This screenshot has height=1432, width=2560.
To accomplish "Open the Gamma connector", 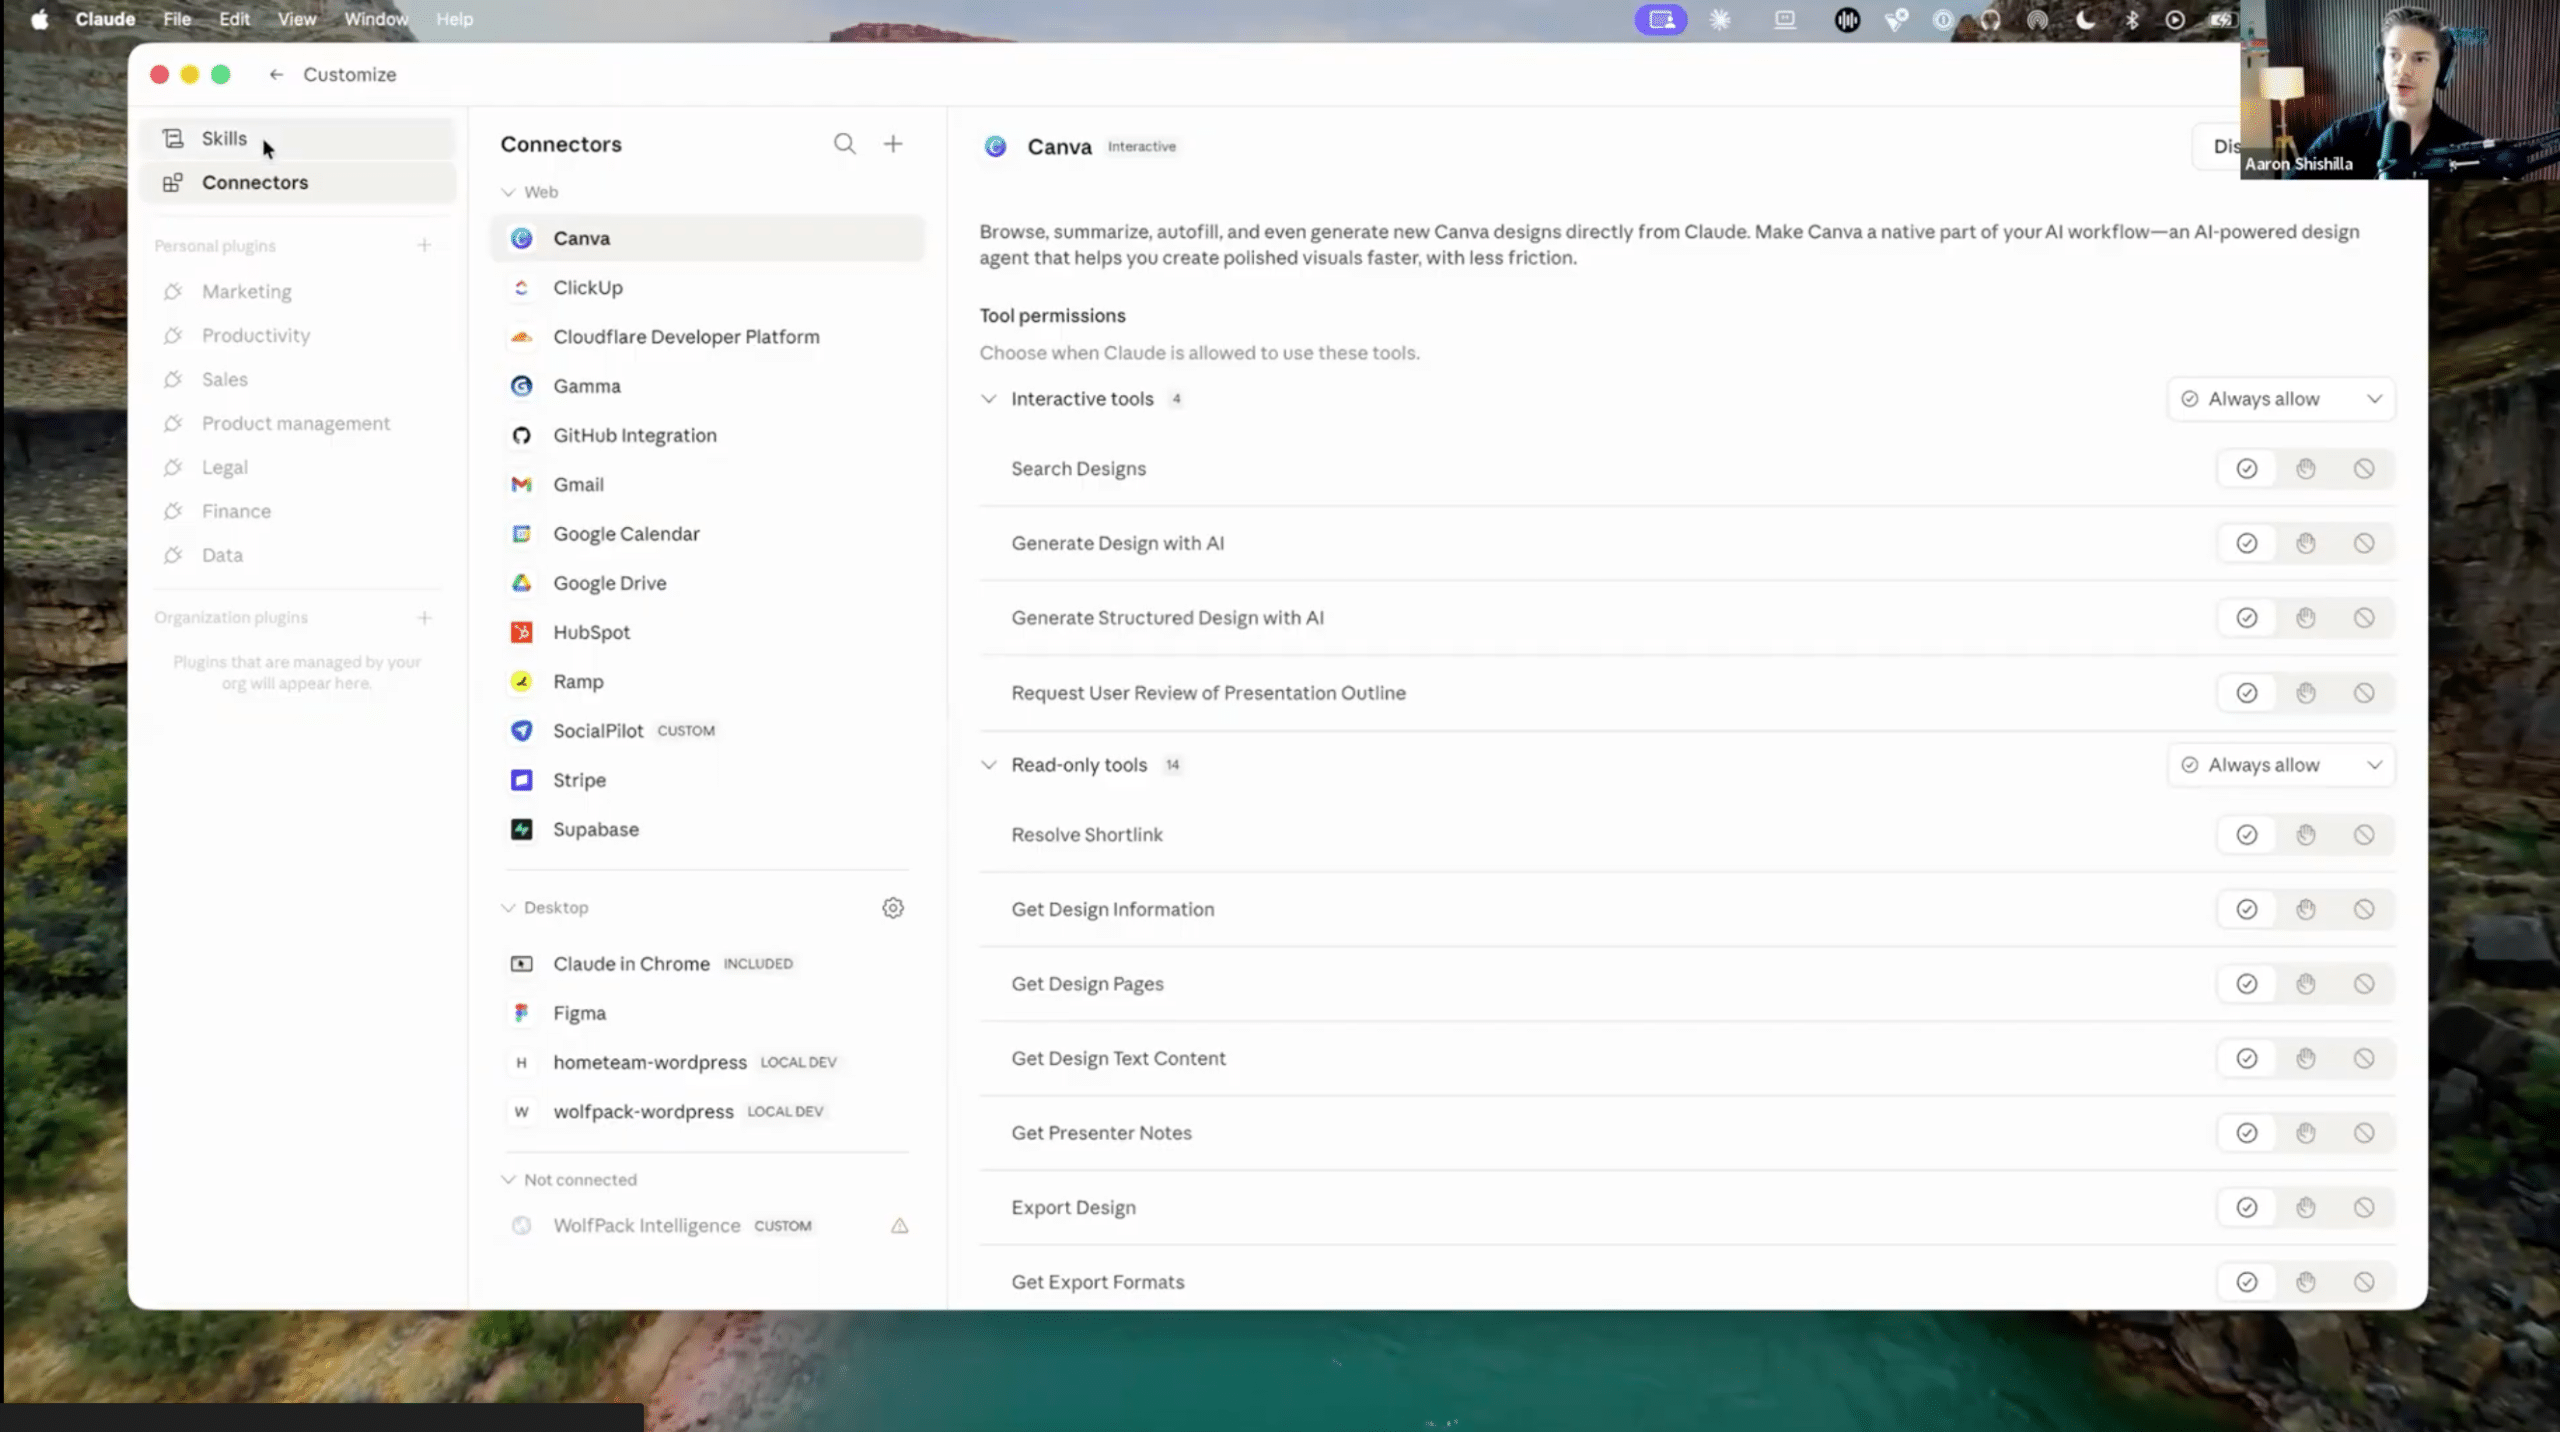I will pyautogui.click(x=708, y=386).
